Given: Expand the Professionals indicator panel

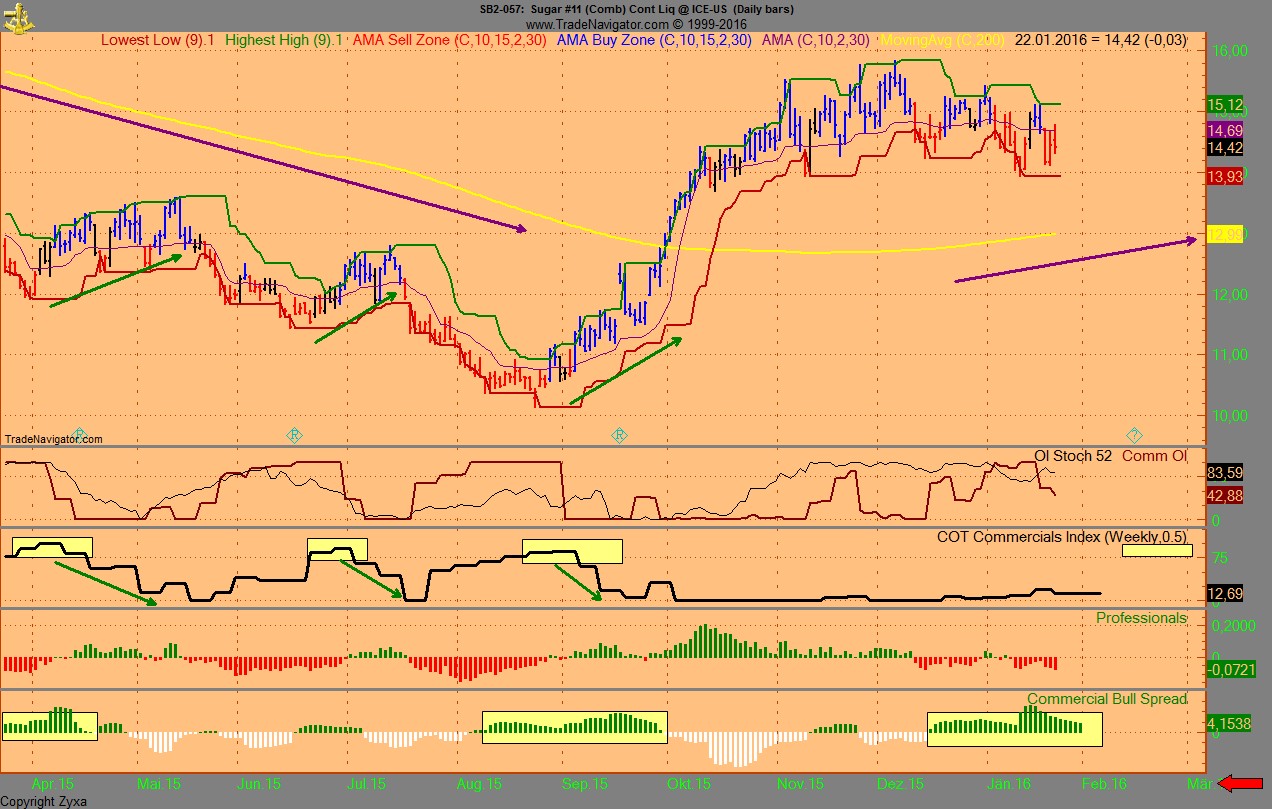Looking at the screenshot, I should (x=1141, y=618).
